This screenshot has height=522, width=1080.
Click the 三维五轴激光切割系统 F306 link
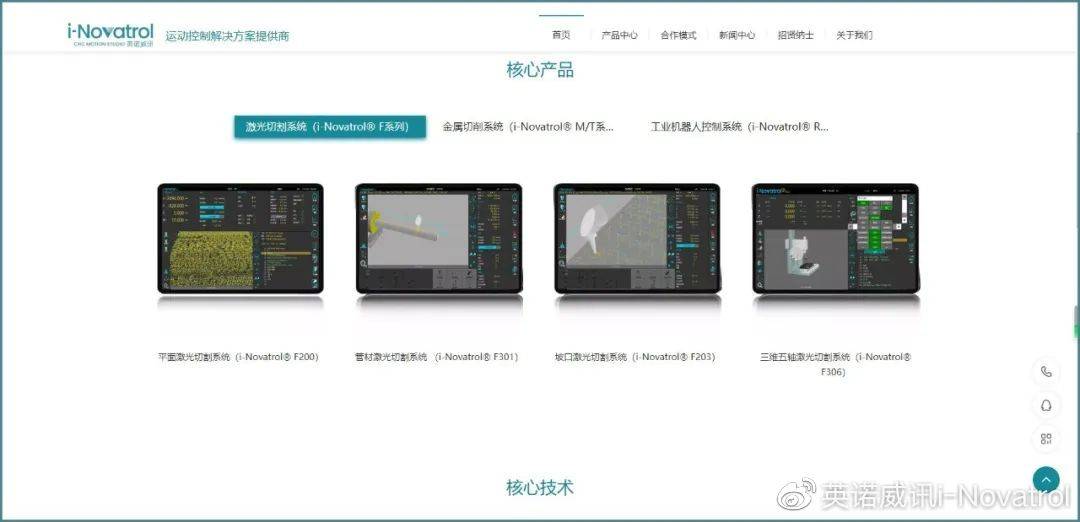tap(835, 364)
